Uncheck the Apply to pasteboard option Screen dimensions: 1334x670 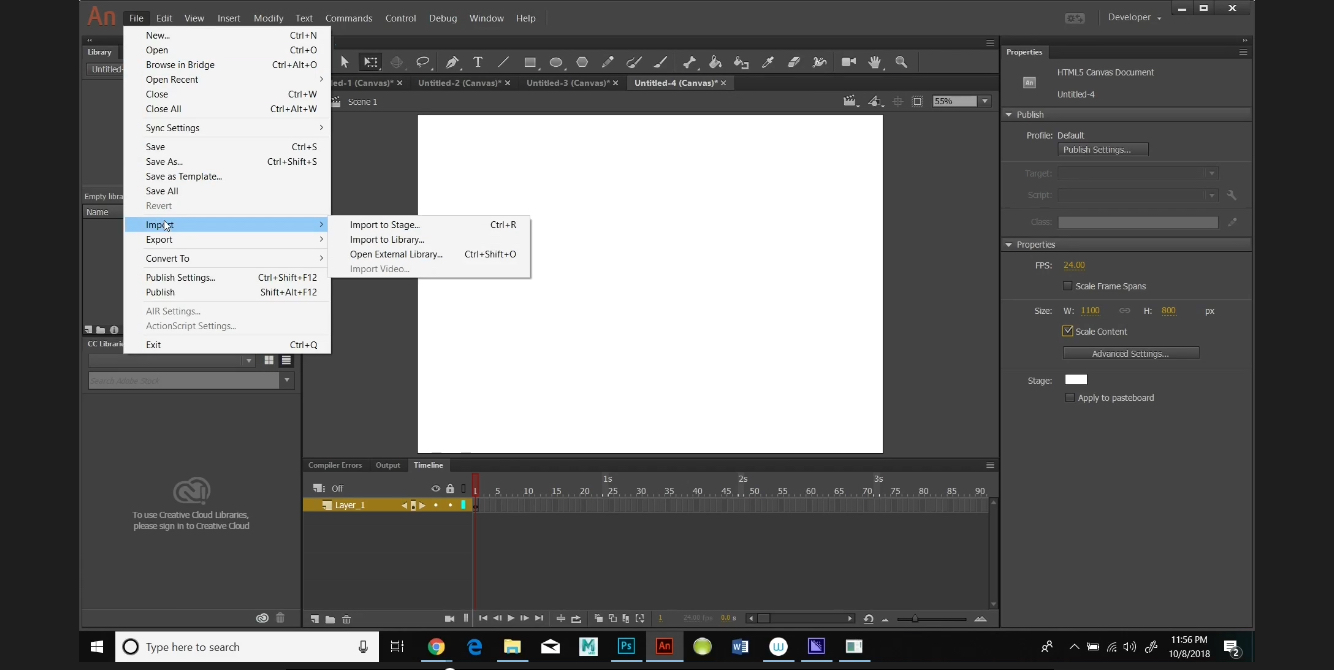(1069, 397)
